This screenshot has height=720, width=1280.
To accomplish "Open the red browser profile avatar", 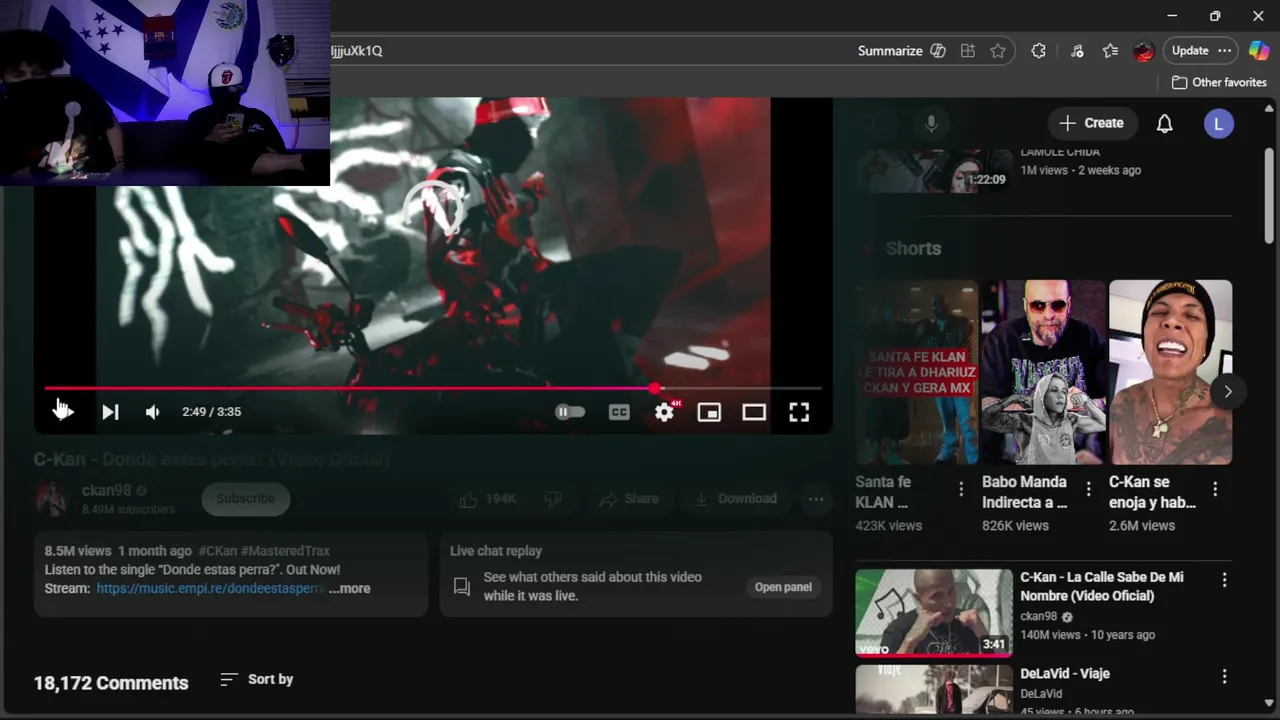I will (x=1144, y=51).
